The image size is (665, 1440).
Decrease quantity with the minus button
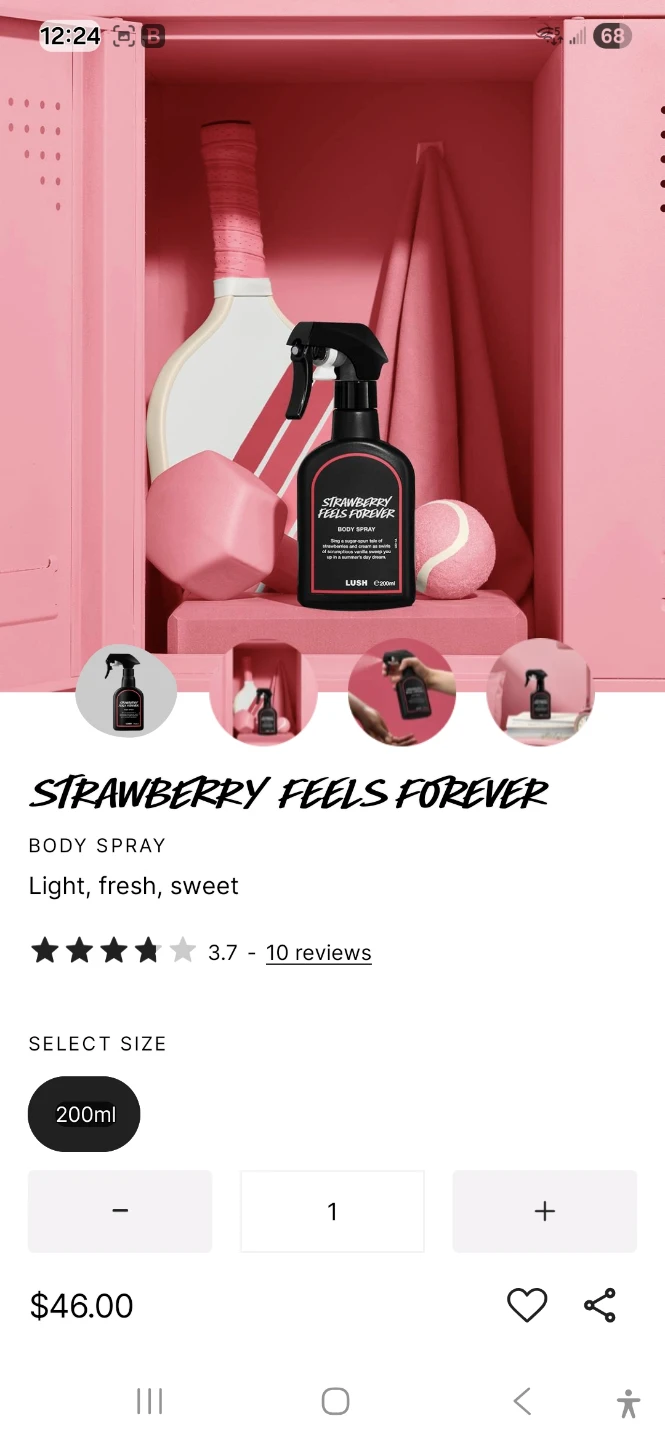120,1211
